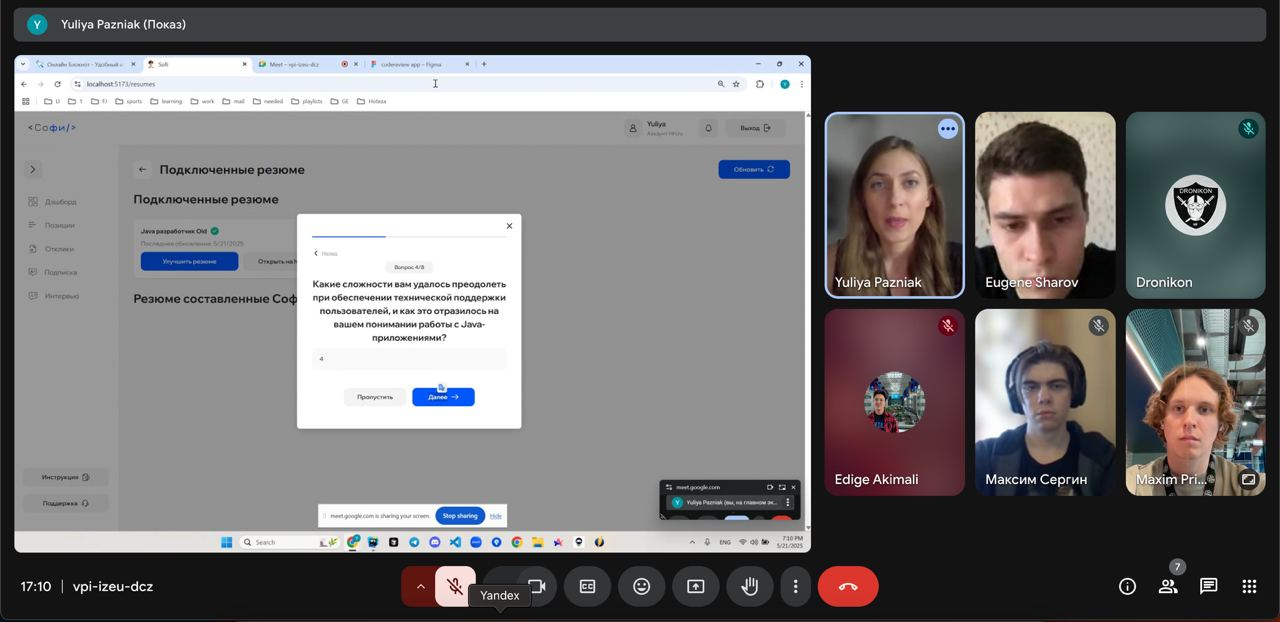Click the picture-in-picture icon on Maxim's tile
Viewport: 1280px width, 622px height.
tap(1248, 479)
